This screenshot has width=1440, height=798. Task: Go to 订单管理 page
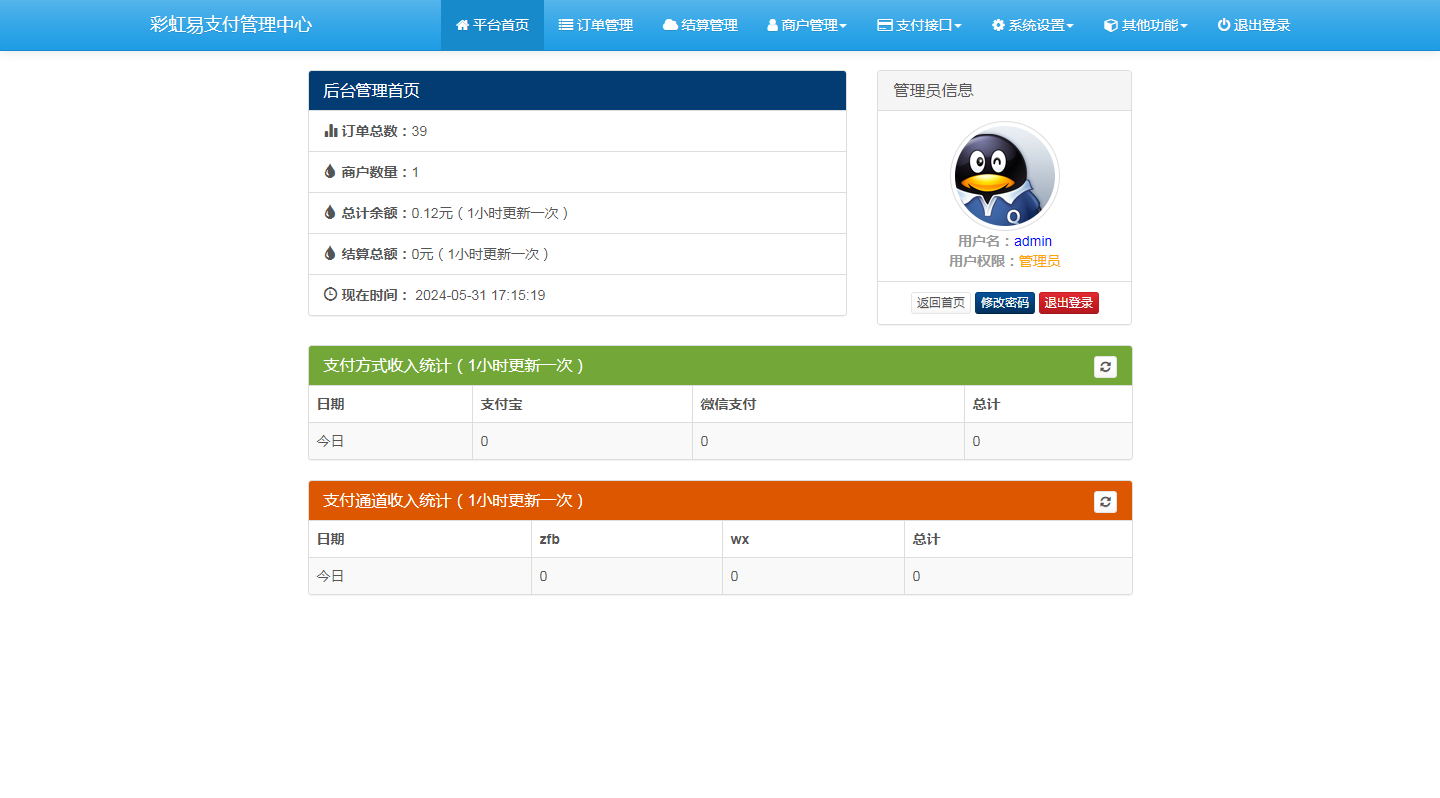pyautogui.click(x=596, y=25)
